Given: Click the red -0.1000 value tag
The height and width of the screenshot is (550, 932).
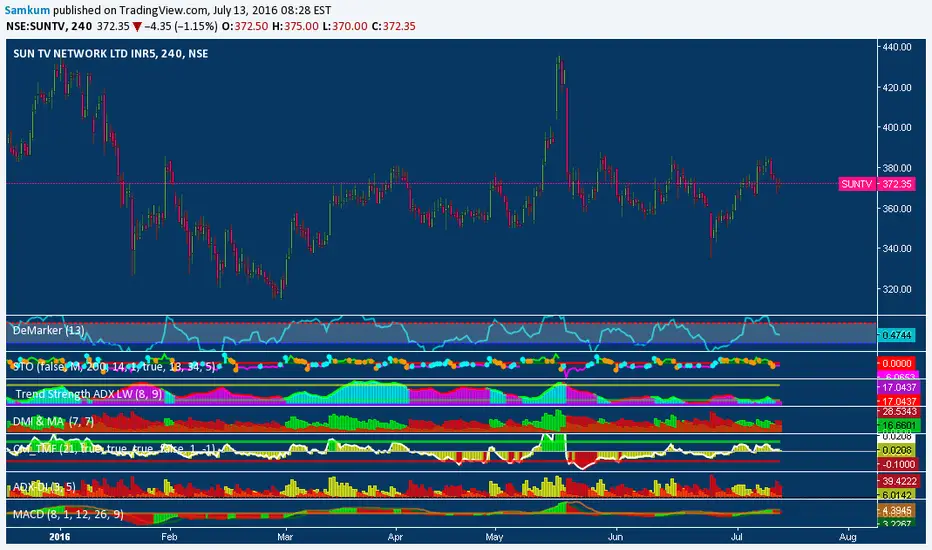Looking at the screenshot, I should click(897, 464).
